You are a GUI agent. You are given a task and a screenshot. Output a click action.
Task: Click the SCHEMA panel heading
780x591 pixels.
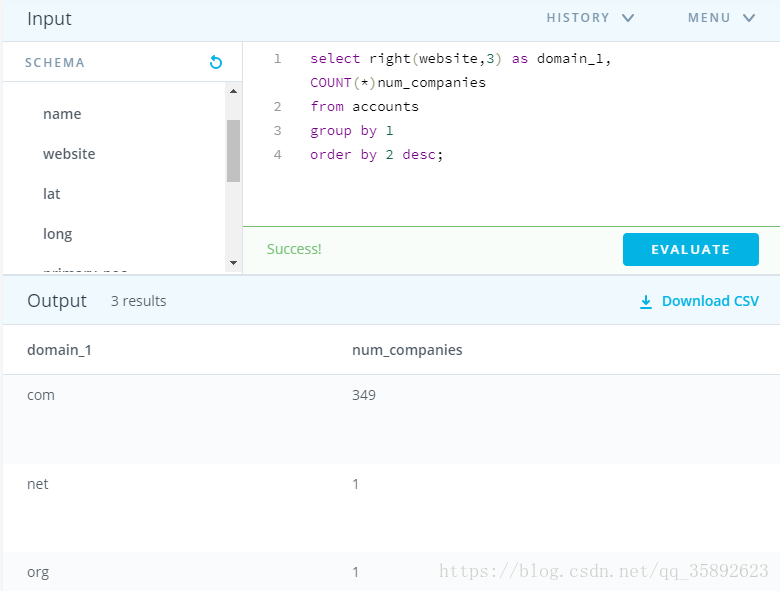(55, 63)
